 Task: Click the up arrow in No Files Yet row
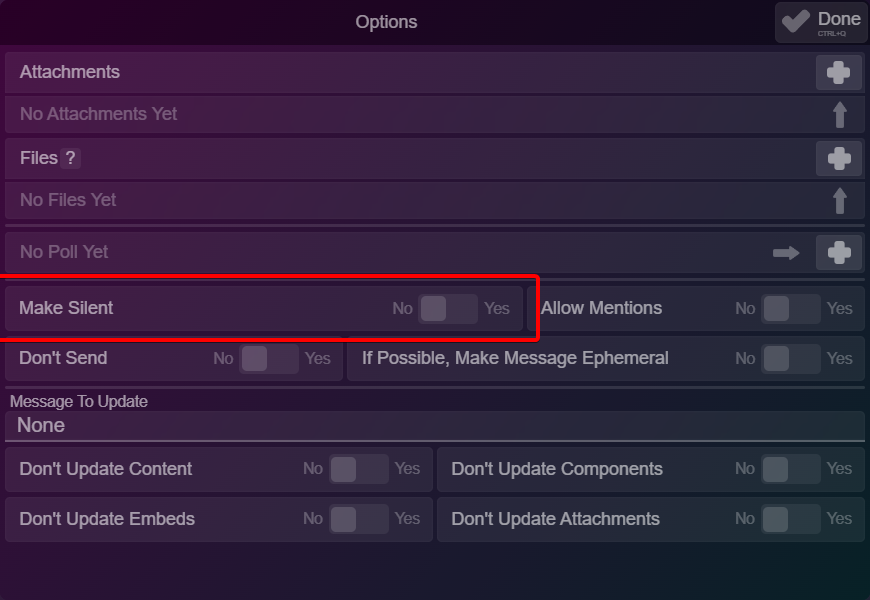coord(839,200)
